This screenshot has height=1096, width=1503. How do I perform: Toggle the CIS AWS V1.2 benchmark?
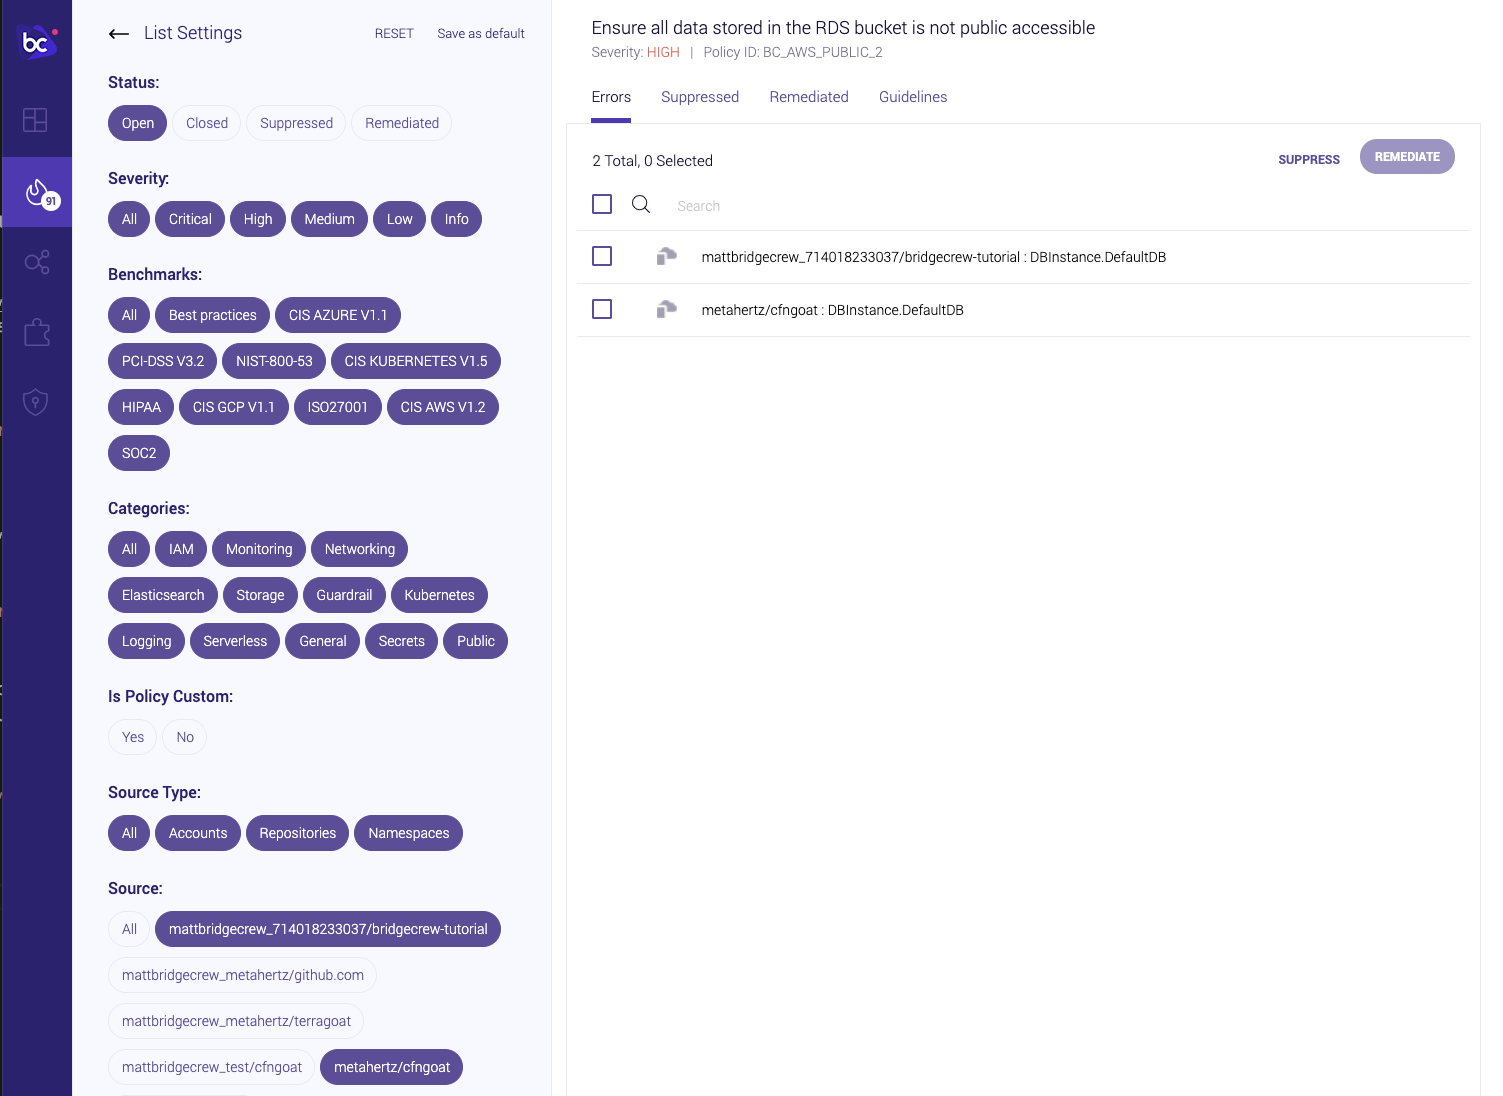443,407
